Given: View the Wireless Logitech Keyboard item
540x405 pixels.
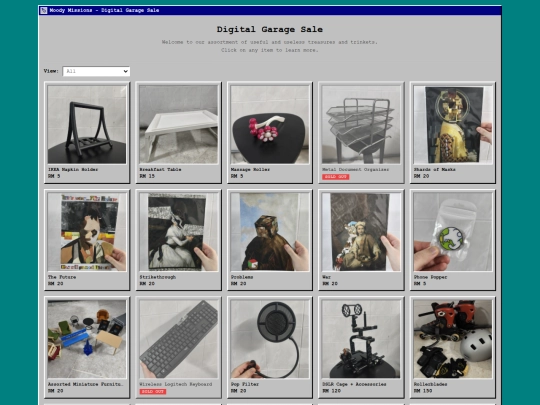Looking at the screenshot, I should click(x=178, y=347).
